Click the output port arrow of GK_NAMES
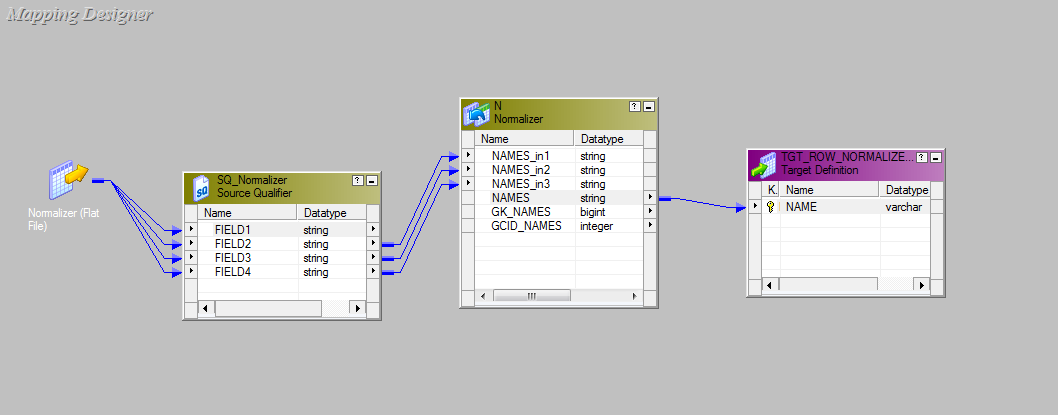1058x415 pixels. (650, 212)
